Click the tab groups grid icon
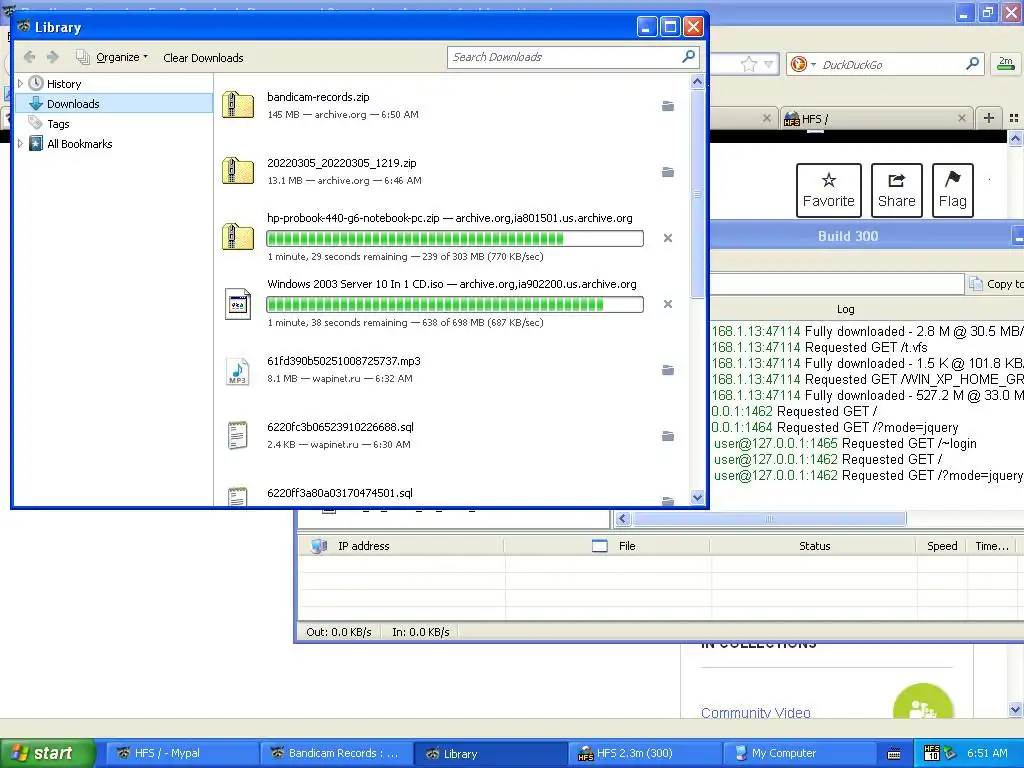The height and width of the screenshot is (768, 1024). [x=1014, y=118]
